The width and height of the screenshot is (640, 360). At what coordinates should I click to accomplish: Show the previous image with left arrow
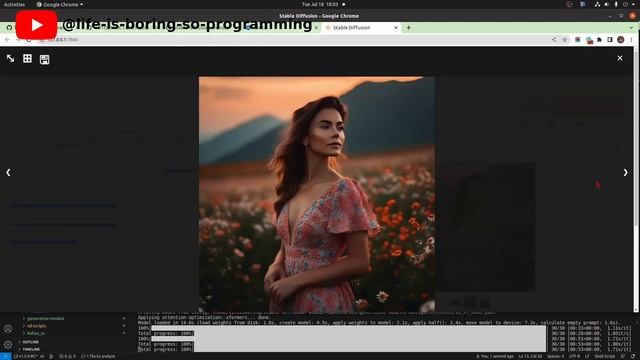coord(8,173)
